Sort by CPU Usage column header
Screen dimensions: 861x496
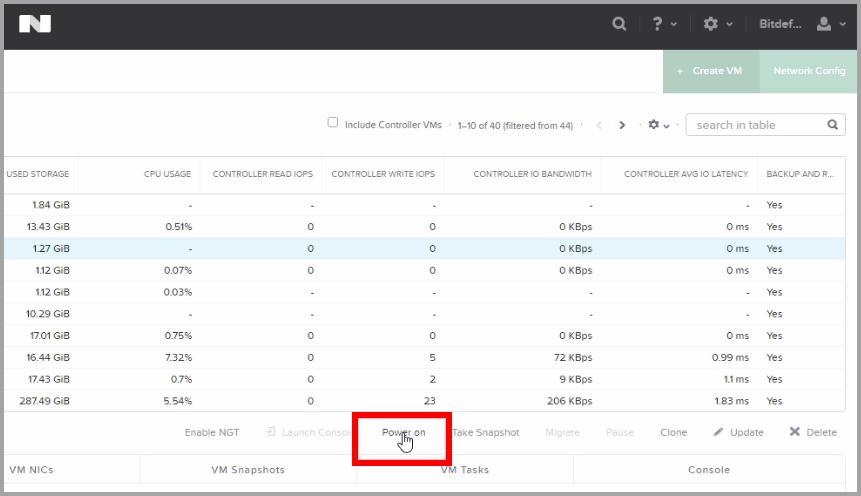[x=167, y=174]
